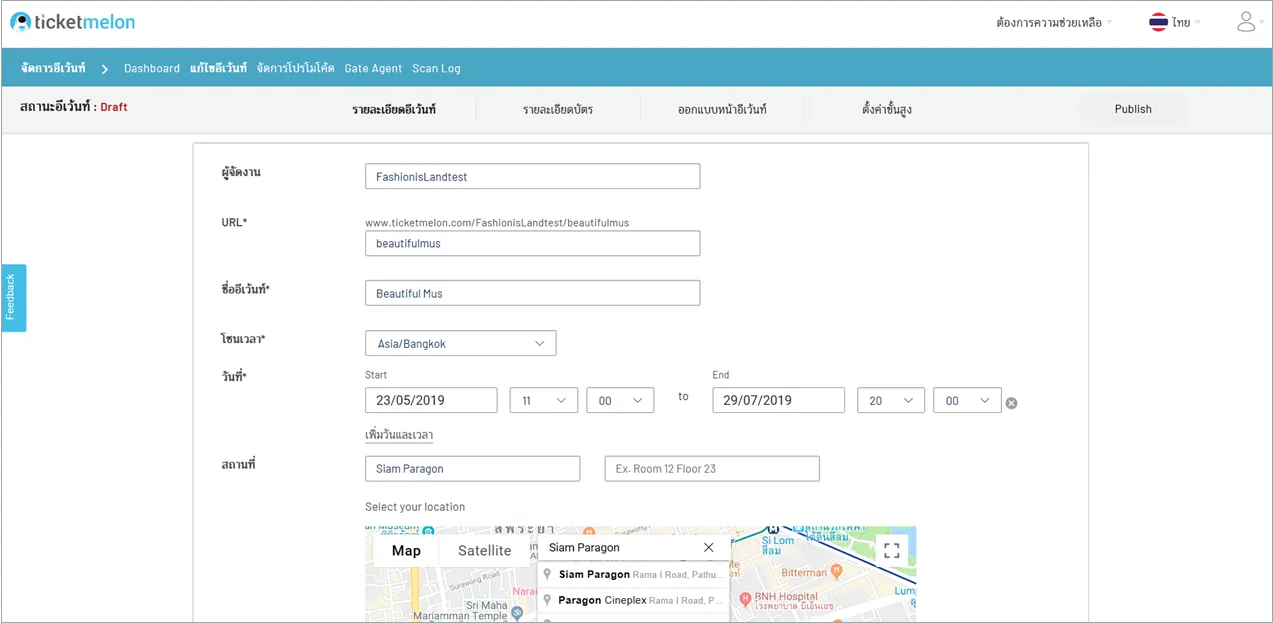Click the Draft status text
Viewport: 1273px width, 623px height.
[x=114, y=107]
